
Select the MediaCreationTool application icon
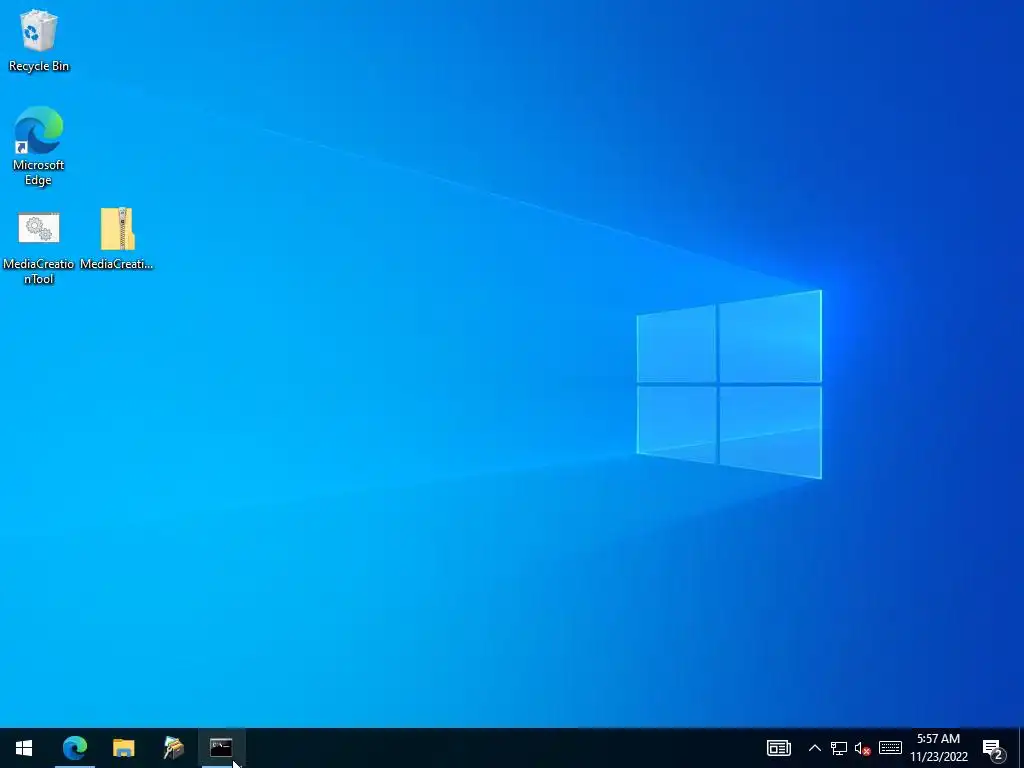point(39,247)
